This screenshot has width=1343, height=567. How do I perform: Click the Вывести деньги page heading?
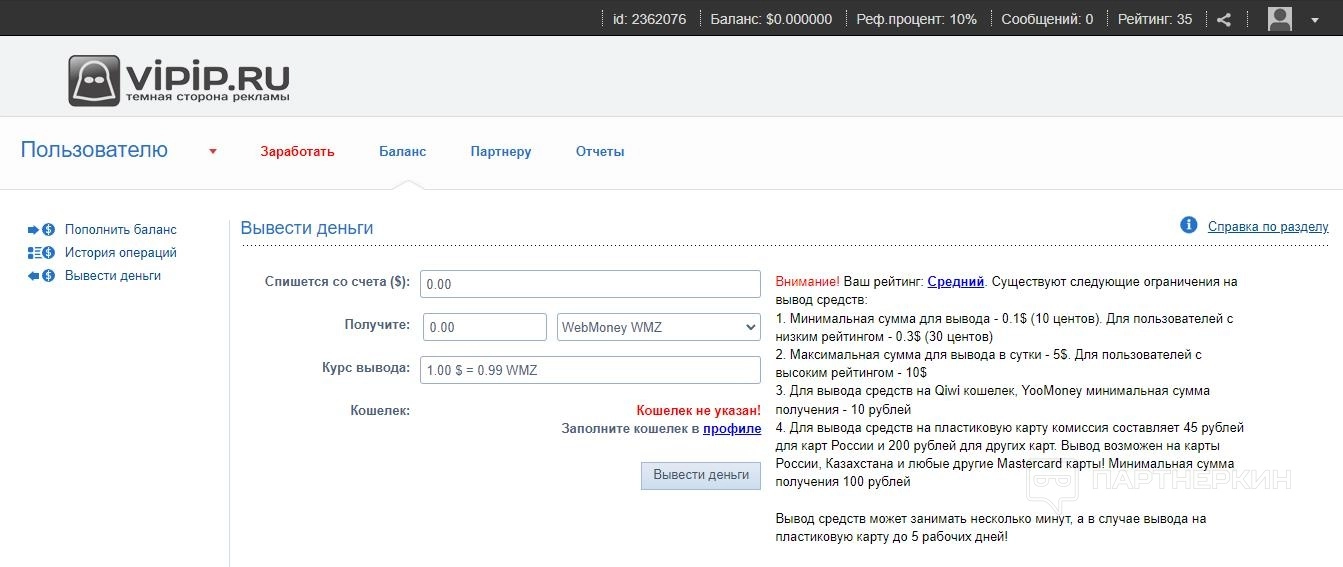[x=307, y=228]
